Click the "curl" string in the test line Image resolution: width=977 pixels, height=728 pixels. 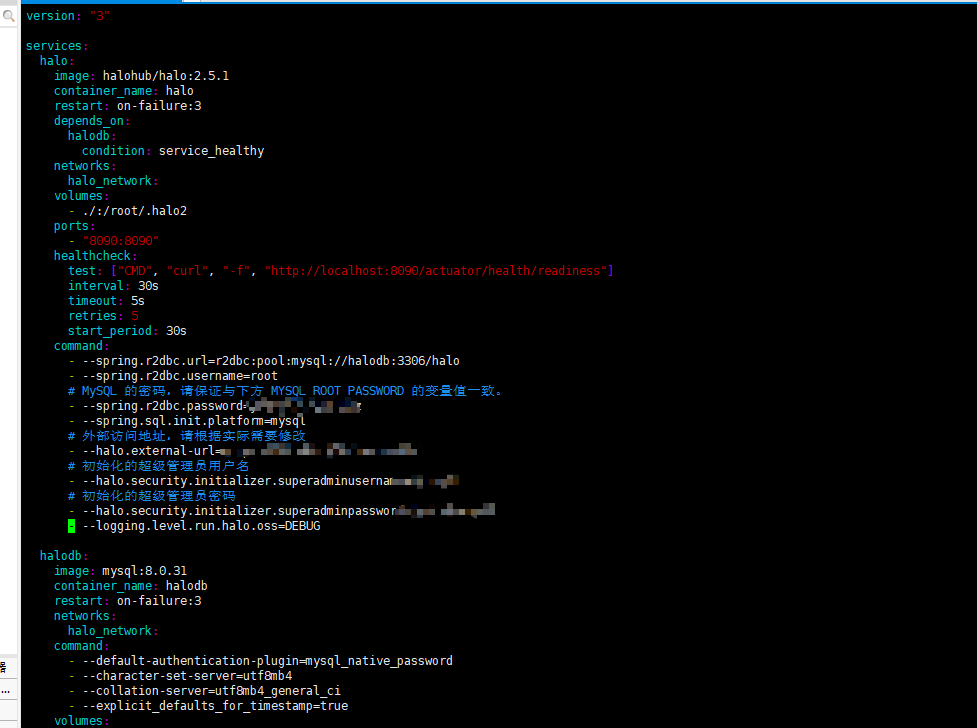(187, 271)
